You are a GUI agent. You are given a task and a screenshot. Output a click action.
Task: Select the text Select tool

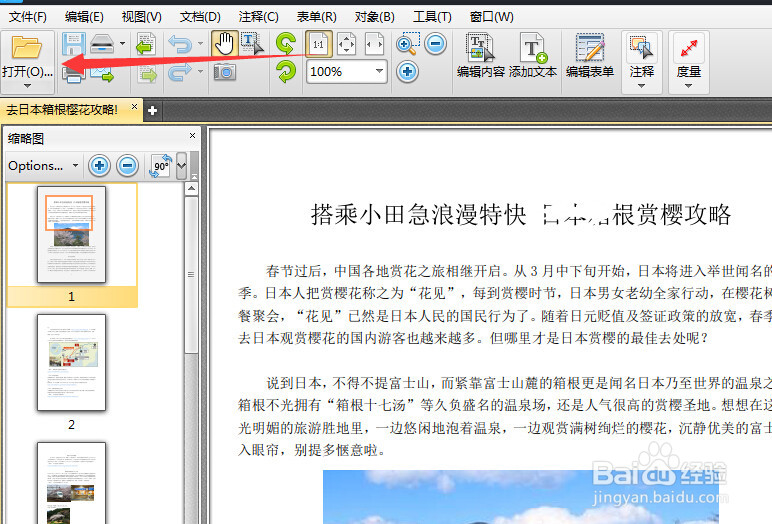coord(253,44)
